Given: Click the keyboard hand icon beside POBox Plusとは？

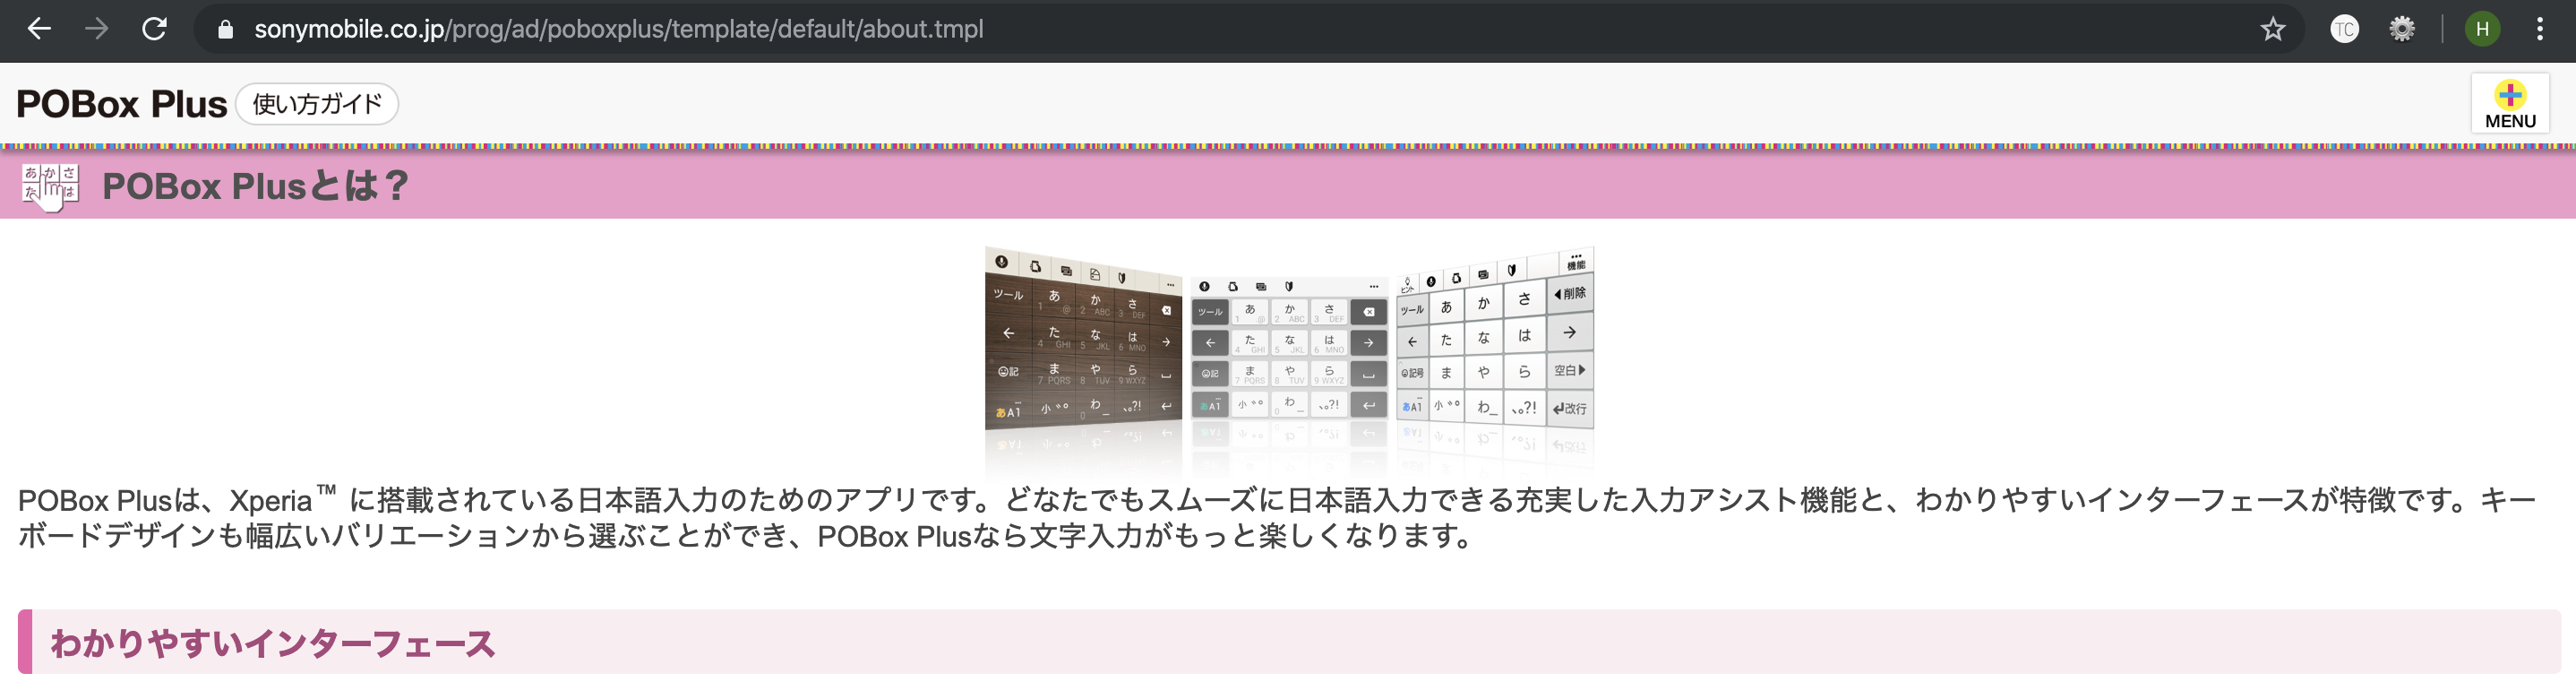Looking at the screenshot, I should (50, 186).
